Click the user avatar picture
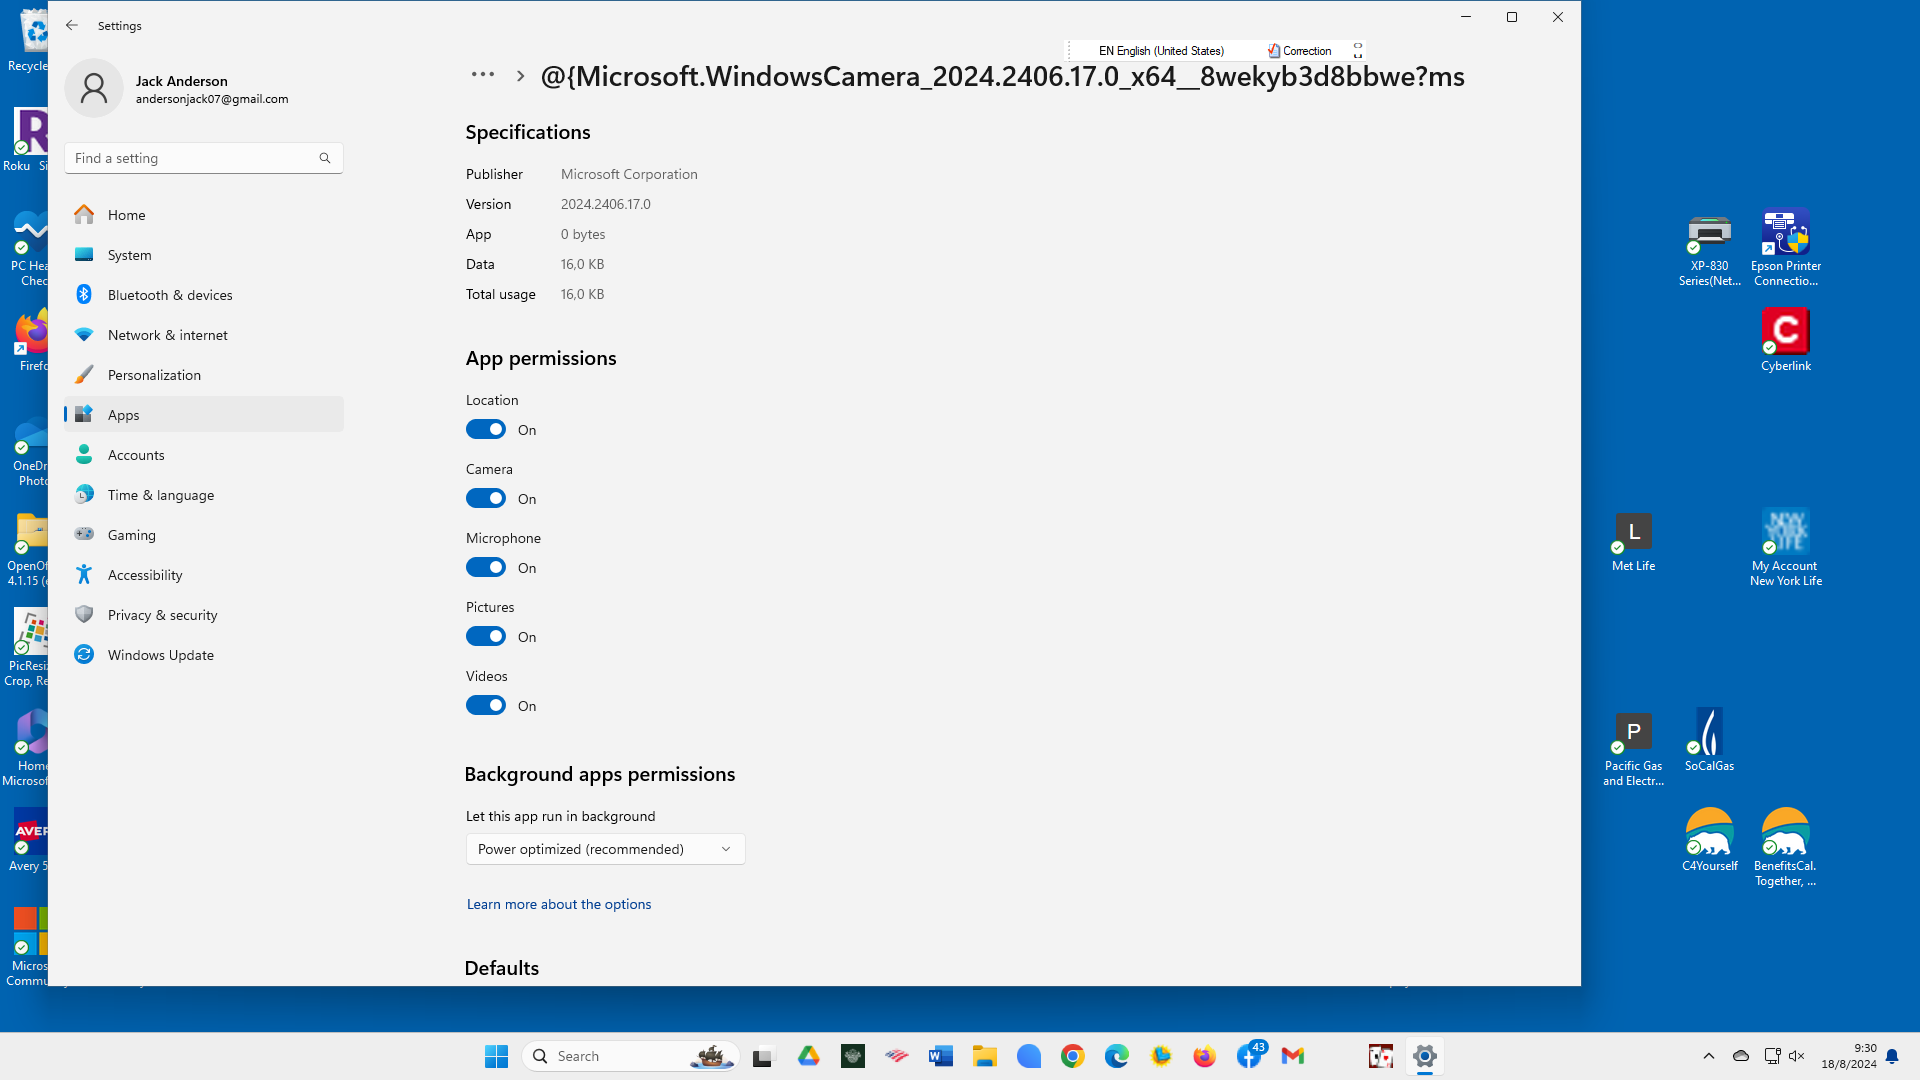1920x1080 pixels. coord(94,89)
